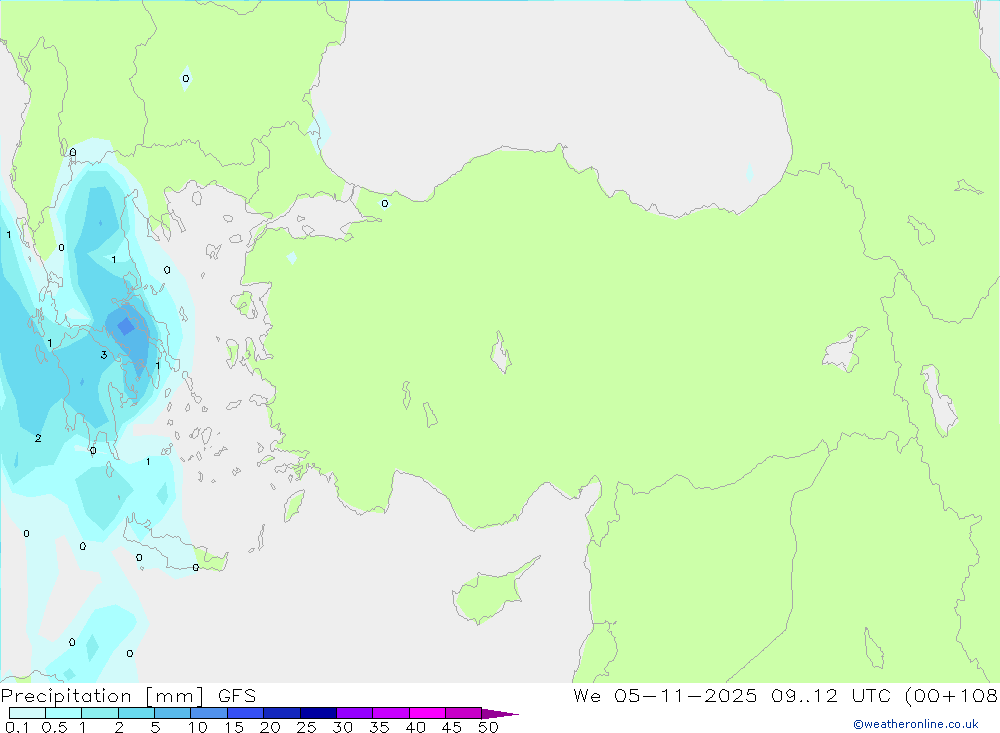1000x733 pixels.
Task: Select the 2–5 mm legend color swatch
Action: point(136,713)
